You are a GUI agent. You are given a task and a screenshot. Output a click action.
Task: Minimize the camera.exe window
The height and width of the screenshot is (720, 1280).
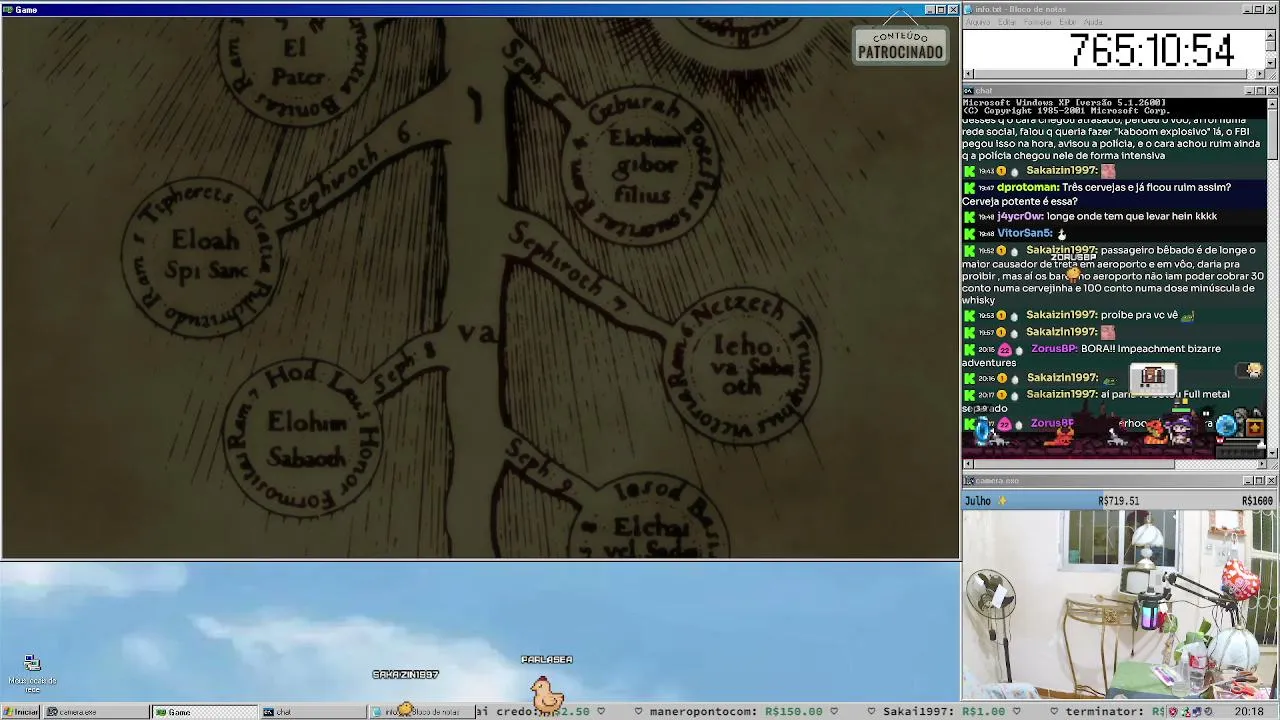[x=1248, y=481]
